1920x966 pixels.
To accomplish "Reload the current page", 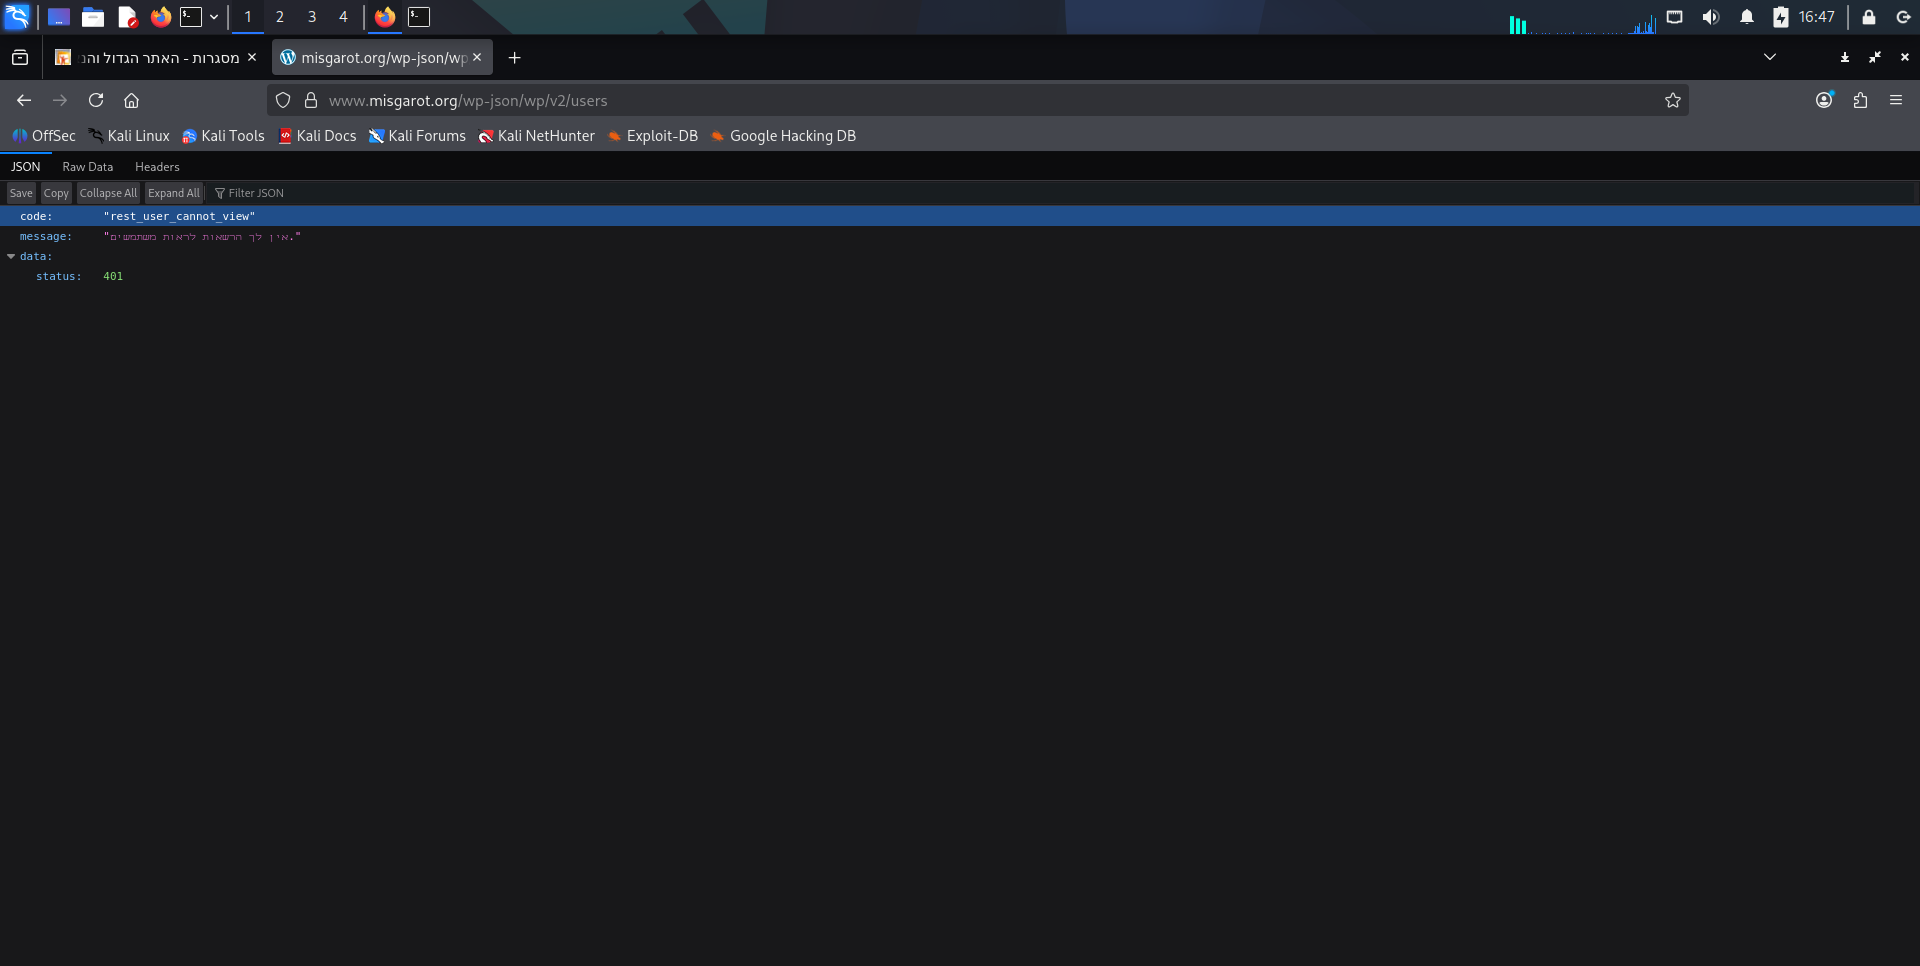I will (96, 100).
